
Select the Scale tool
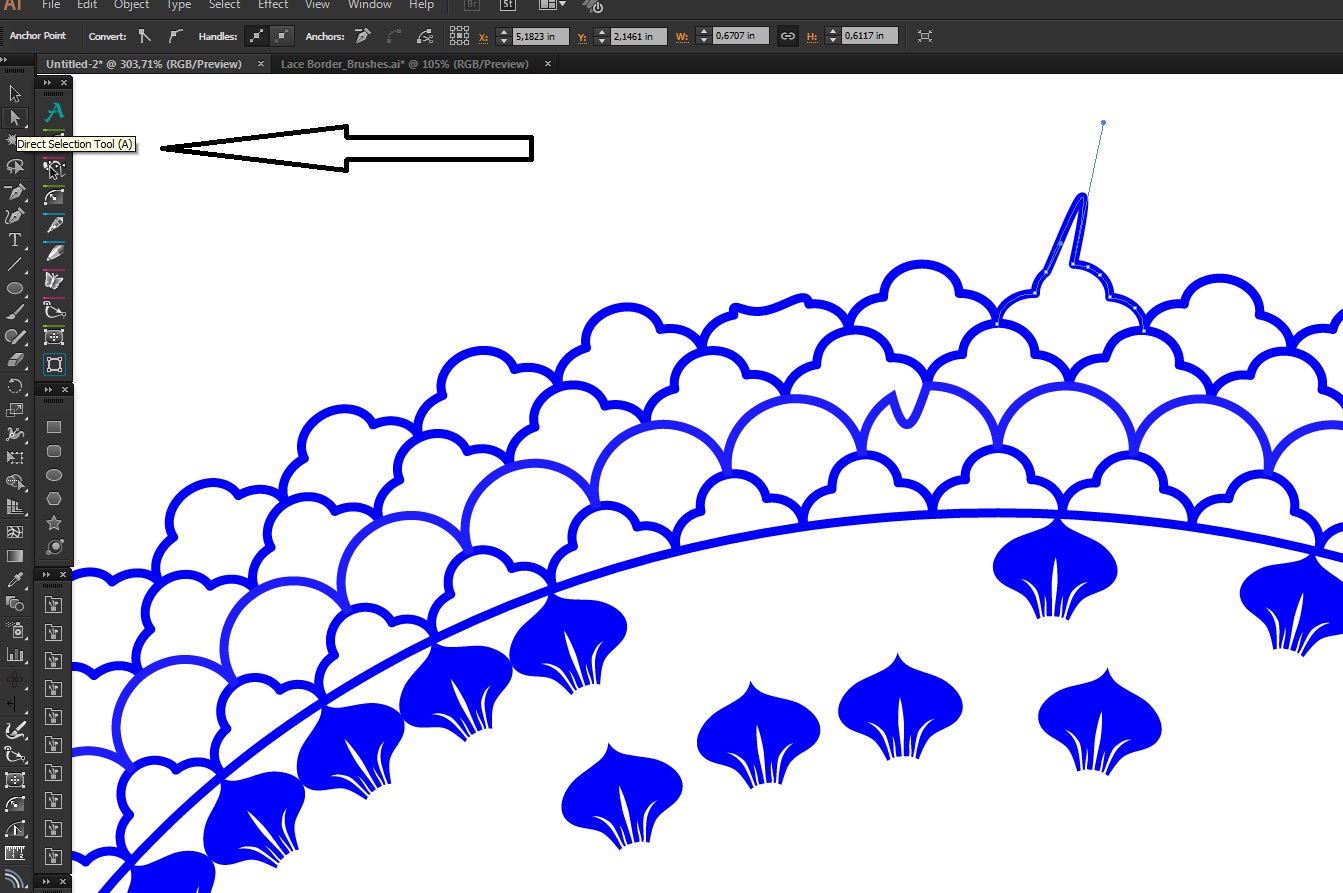15,410
